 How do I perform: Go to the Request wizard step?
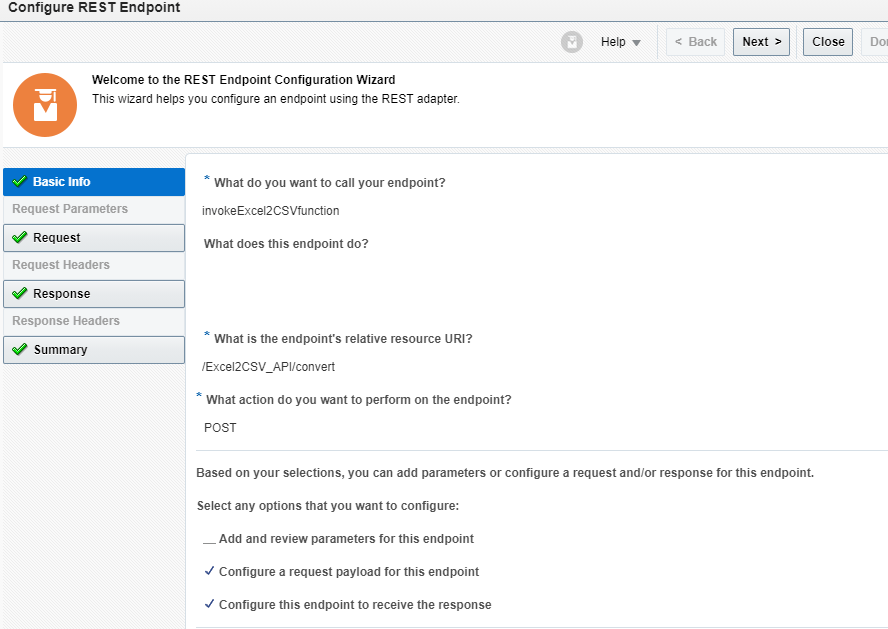point(57,238)
